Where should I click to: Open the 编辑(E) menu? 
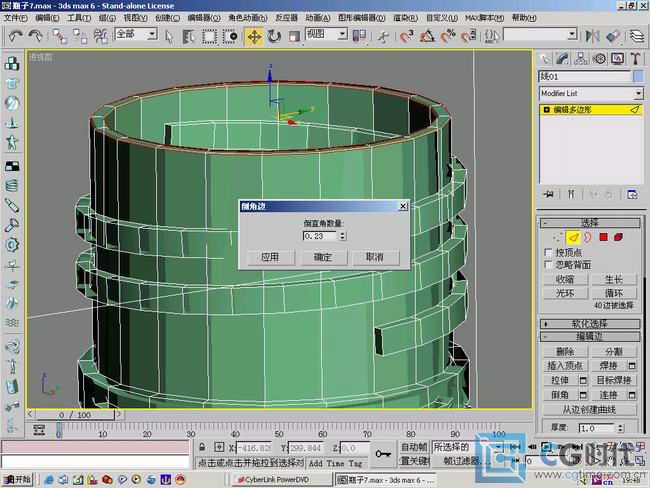tap(47, 18)
